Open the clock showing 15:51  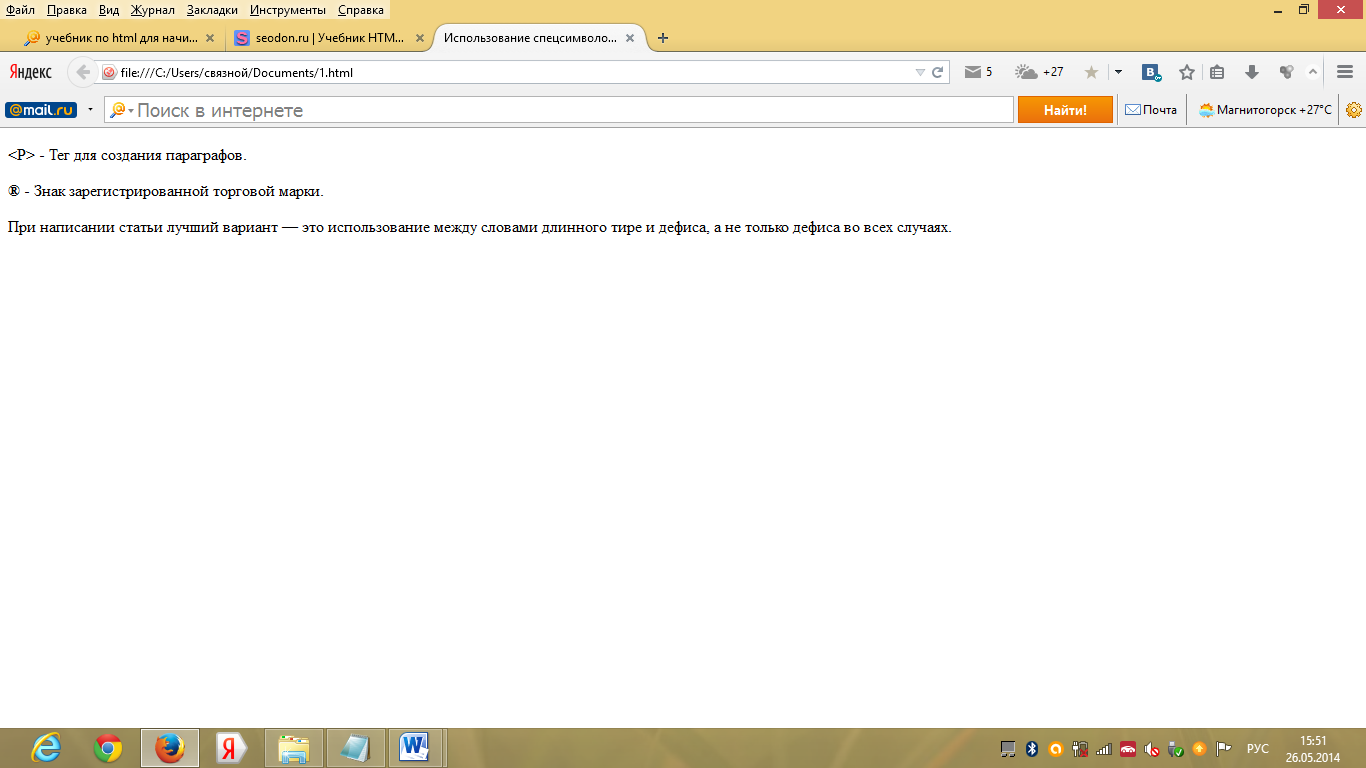point(1314,748)
